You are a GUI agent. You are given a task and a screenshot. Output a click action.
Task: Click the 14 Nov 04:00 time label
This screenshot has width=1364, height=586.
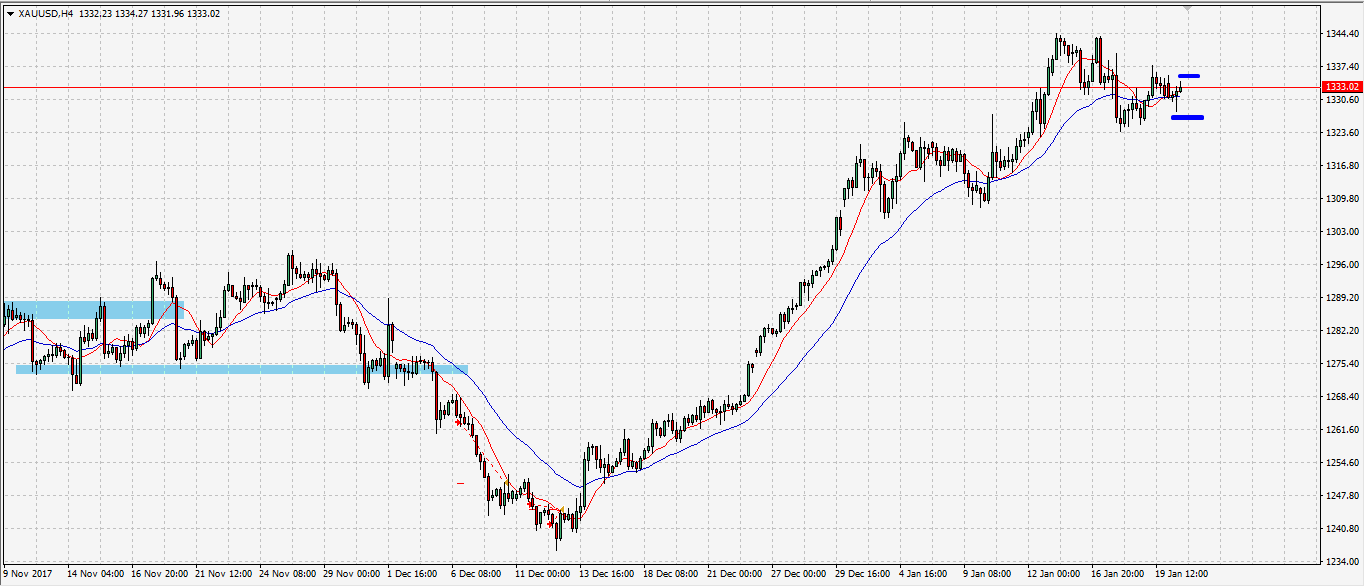tap(96, 575)
